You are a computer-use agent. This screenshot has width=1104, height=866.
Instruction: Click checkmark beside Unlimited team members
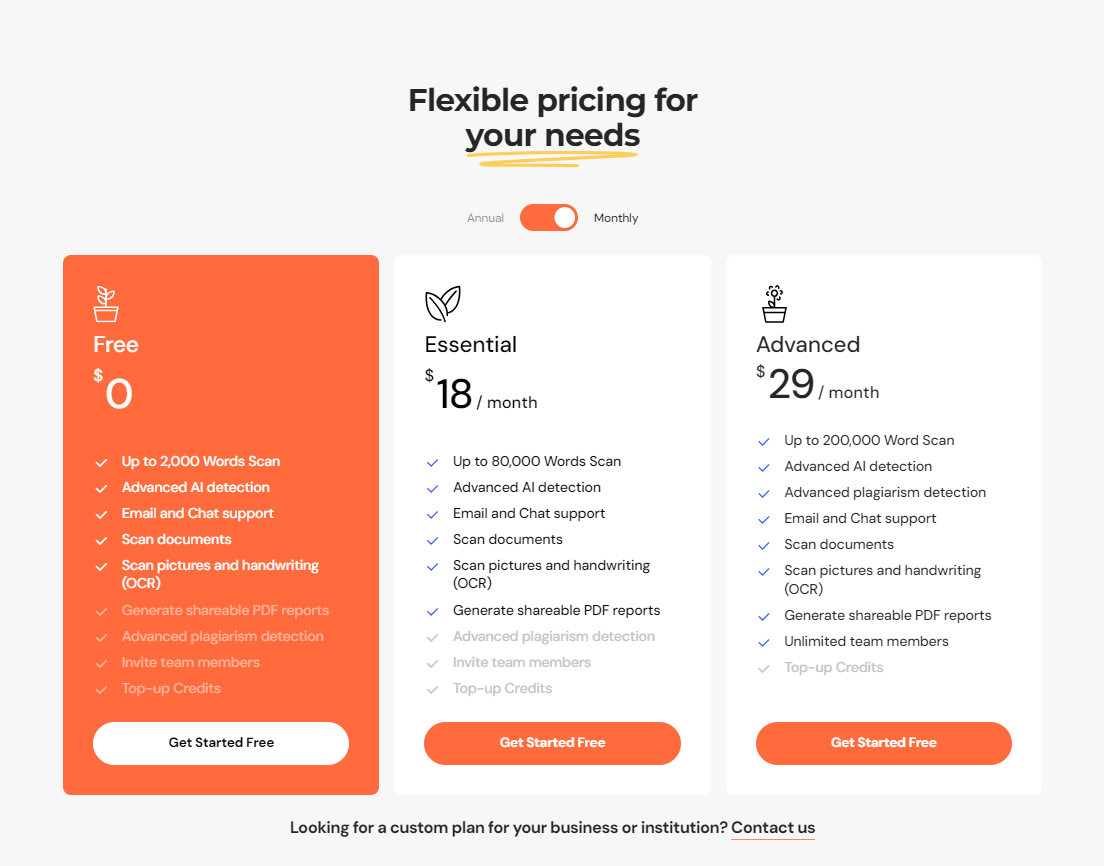[764, 642]
